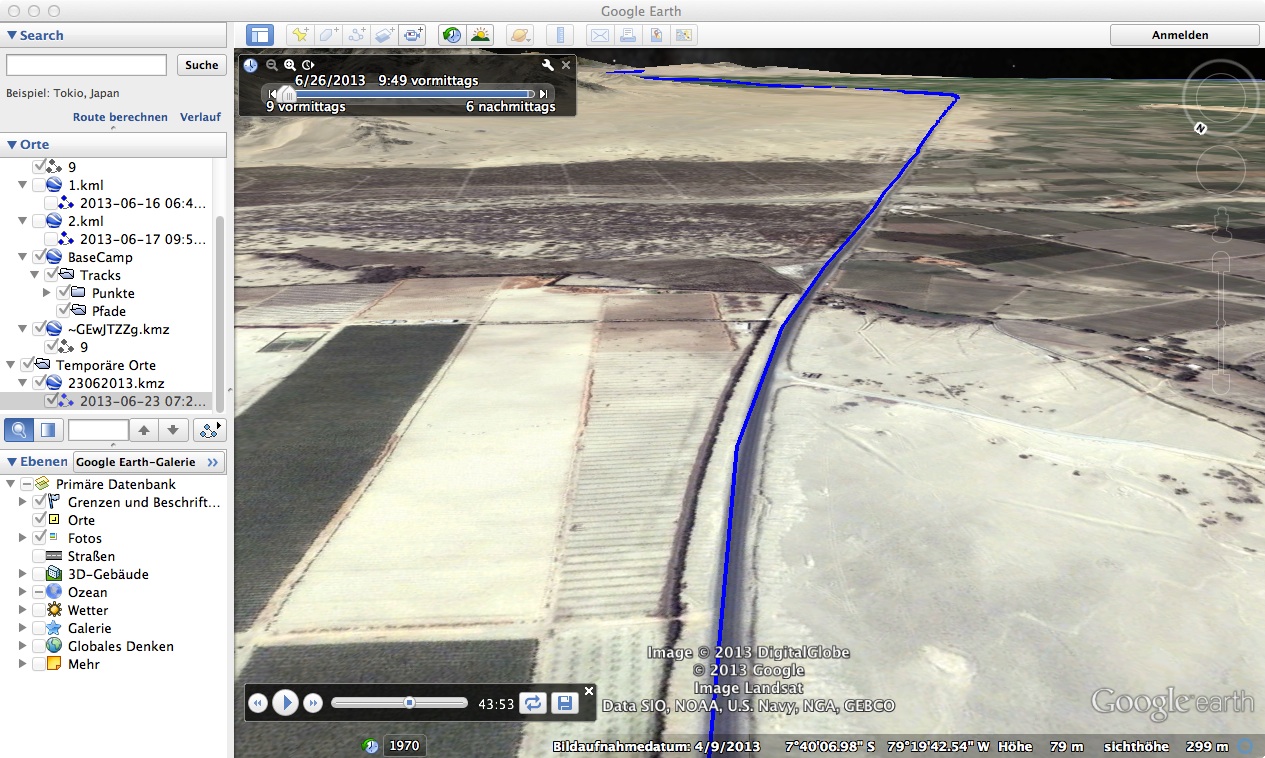Click the email envelope toolbar icon
Image resolution: width=1265 pixels, height=758 pixels.
click(x=599, y=35)
